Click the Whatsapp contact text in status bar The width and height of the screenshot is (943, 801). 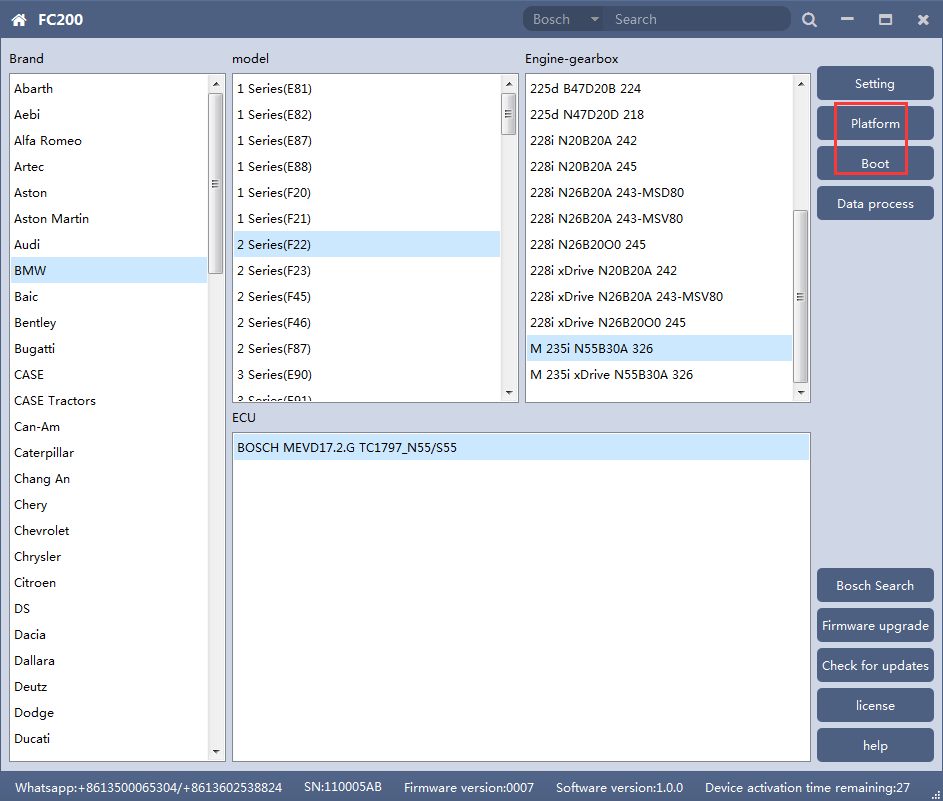tap(149, 788)
